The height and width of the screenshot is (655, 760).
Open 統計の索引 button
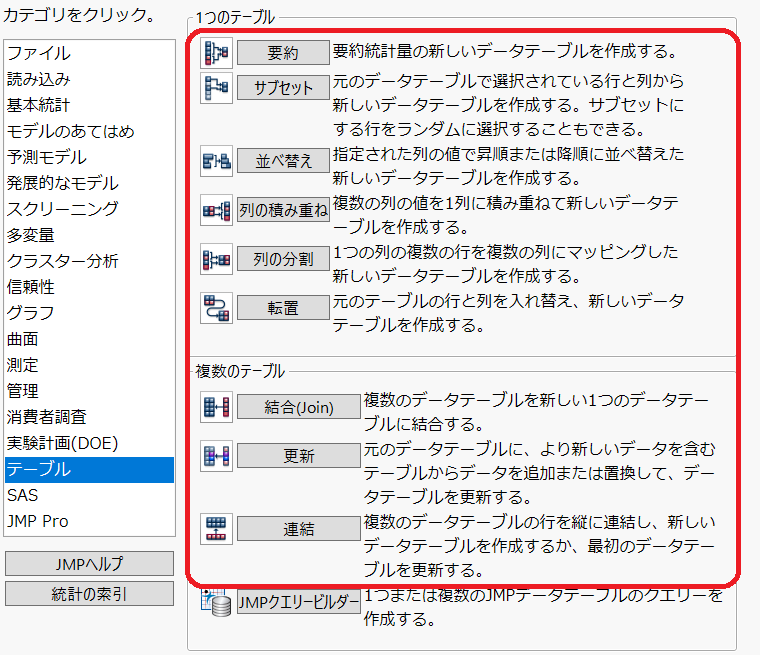tap(89, 594)
